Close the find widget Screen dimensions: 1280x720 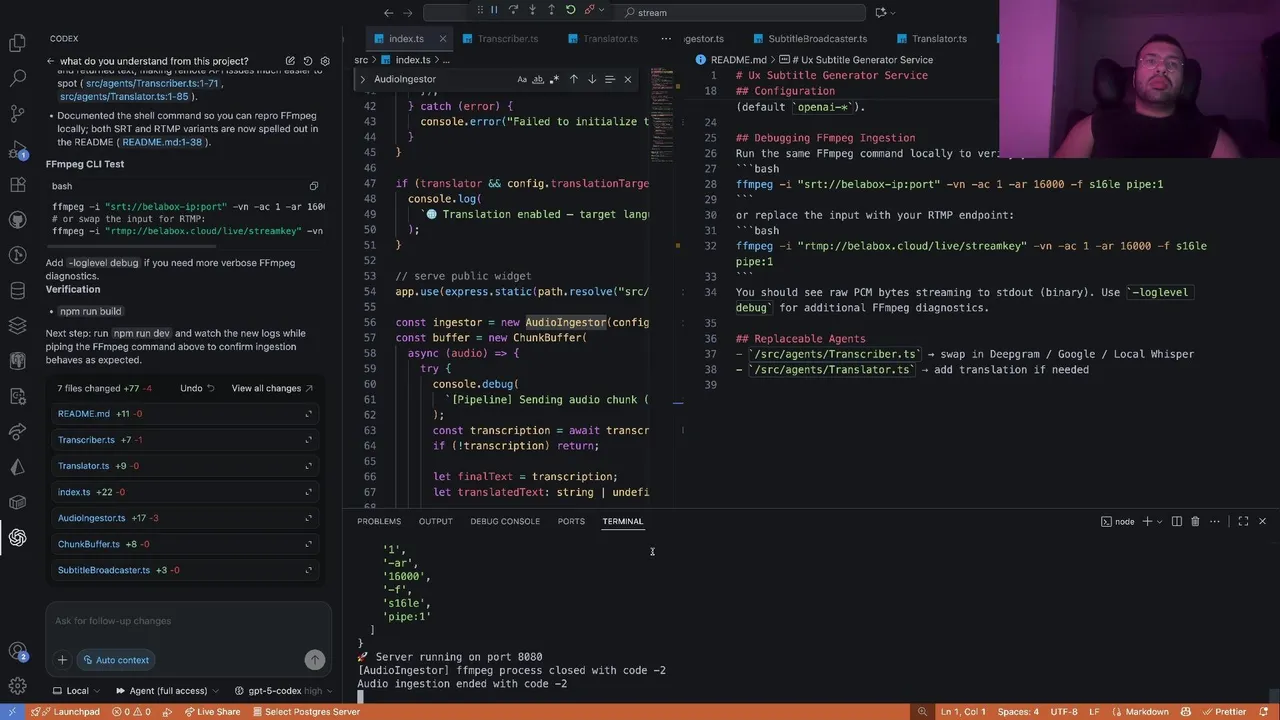628,79
